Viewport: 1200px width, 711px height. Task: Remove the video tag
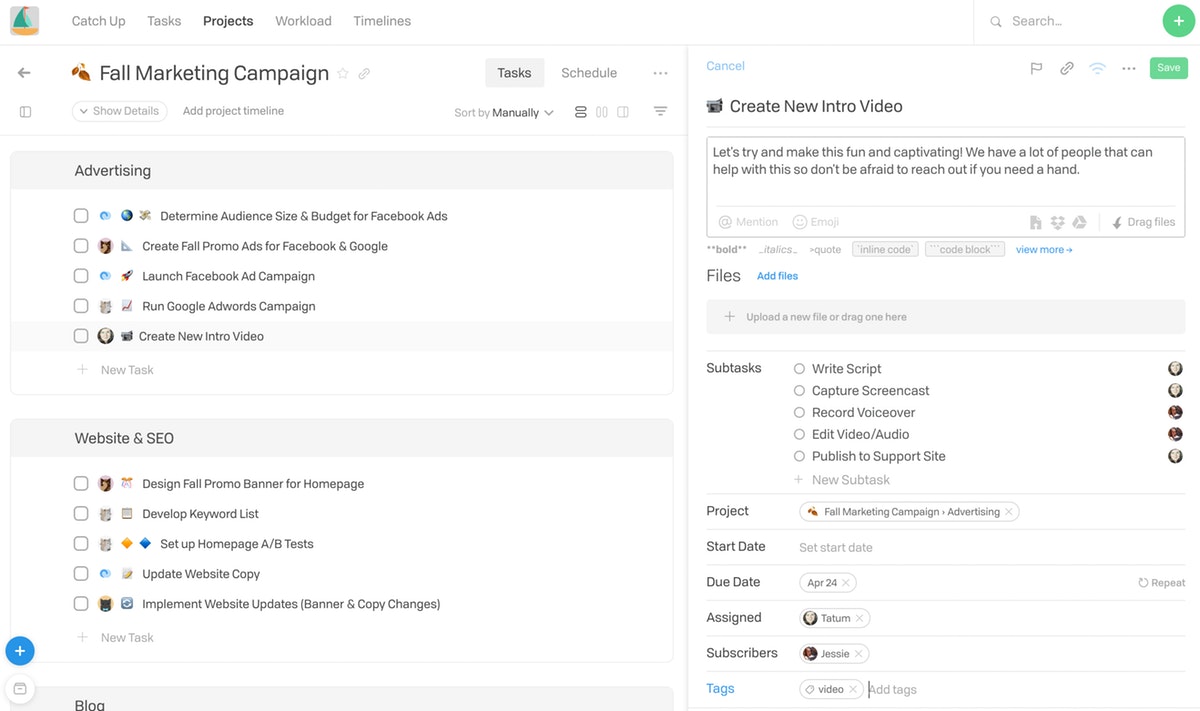853,689
